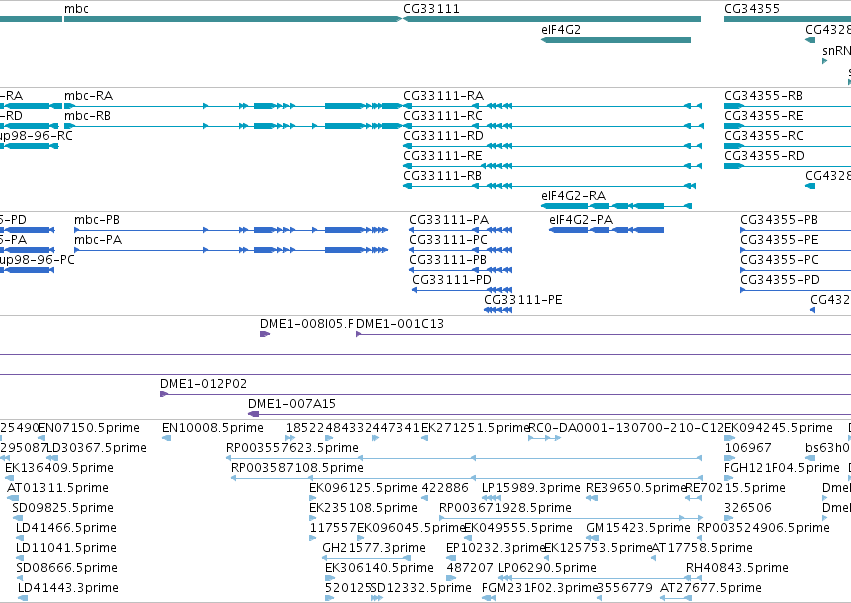Click EST RP003524906.5prime label
Image resolution: width=851 pixels, height=603 pixels.
(764, 529)
